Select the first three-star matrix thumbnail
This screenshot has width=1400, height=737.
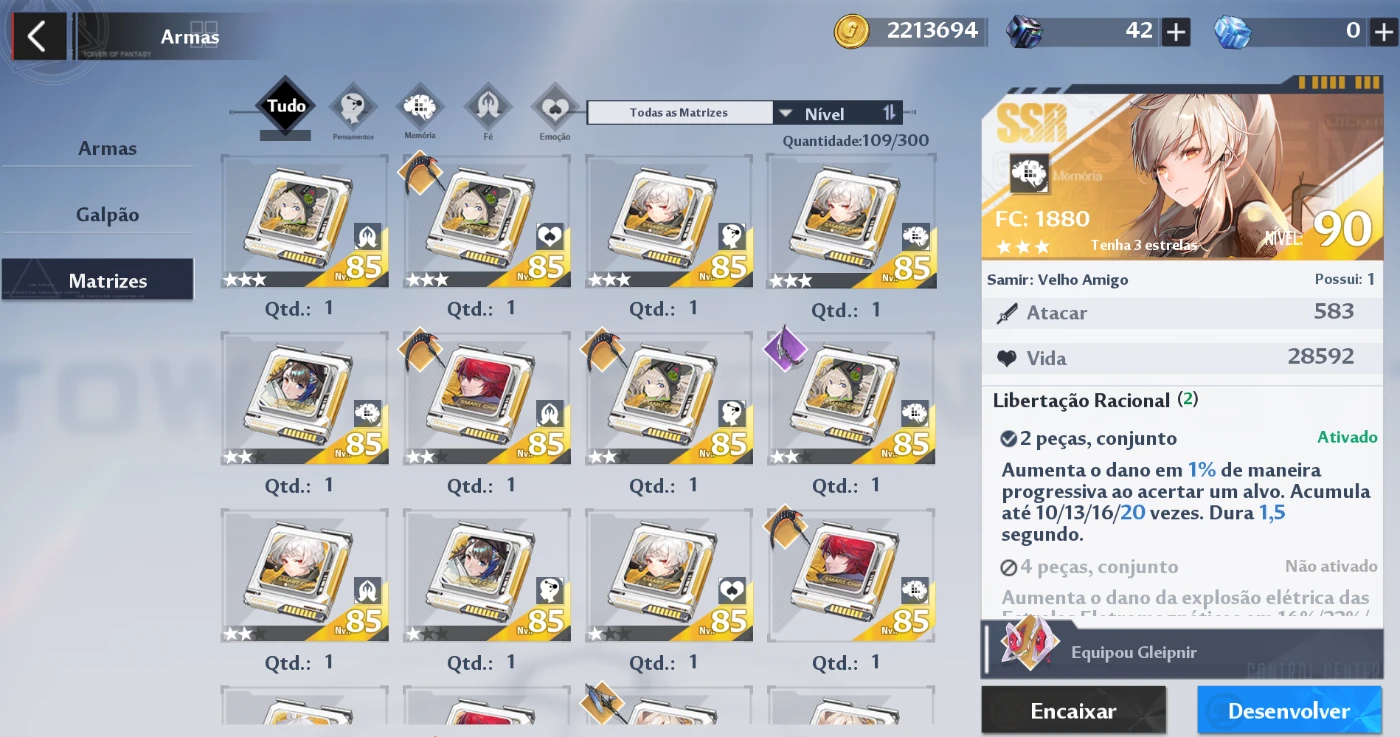point(304,222)
